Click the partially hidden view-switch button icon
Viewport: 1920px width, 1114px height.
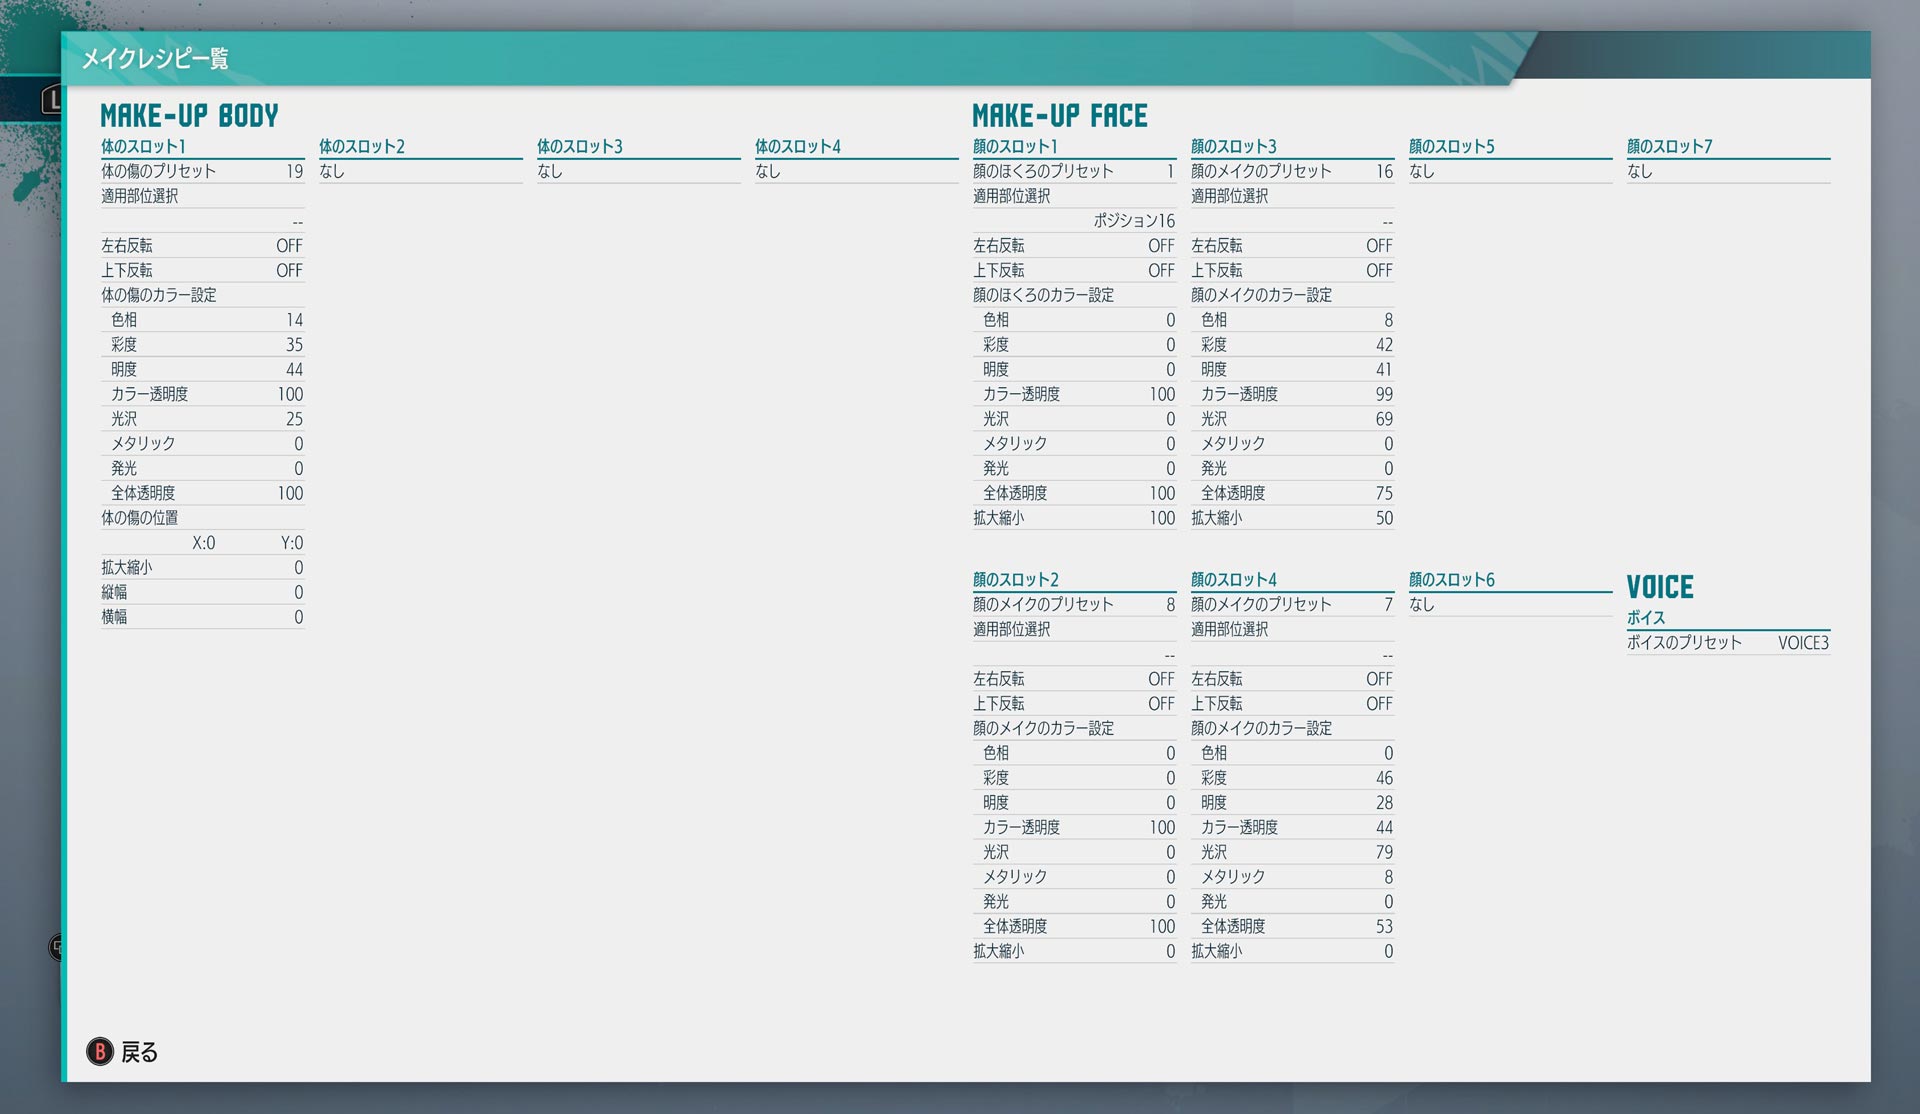pyautogui.click(x=55, y=947)
